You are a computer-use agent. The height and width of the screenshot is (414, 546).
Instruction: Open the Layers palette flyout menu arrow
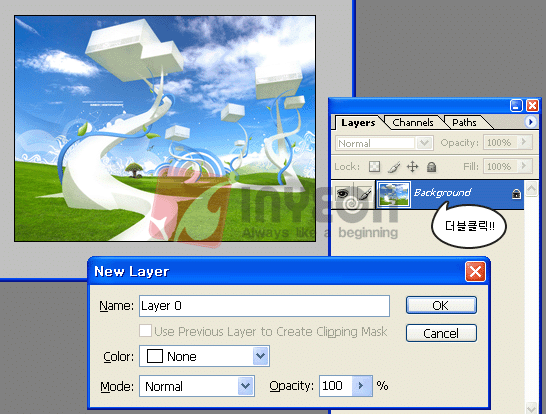[530, 122]
